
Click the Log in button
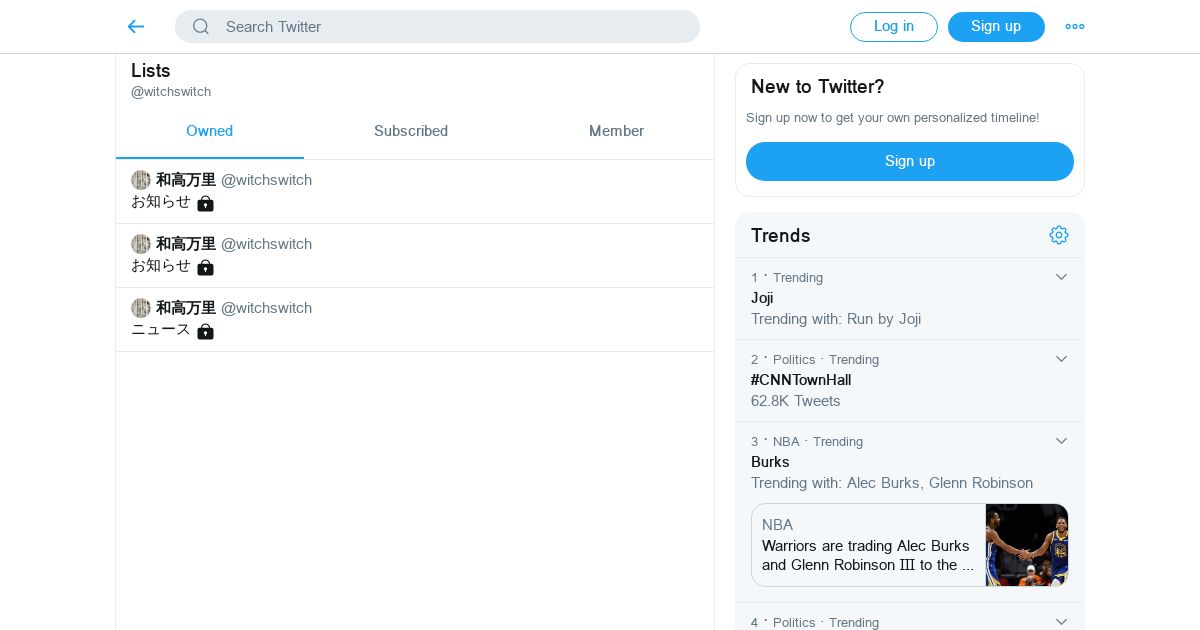pyautogui.click(x=893, y=27)
